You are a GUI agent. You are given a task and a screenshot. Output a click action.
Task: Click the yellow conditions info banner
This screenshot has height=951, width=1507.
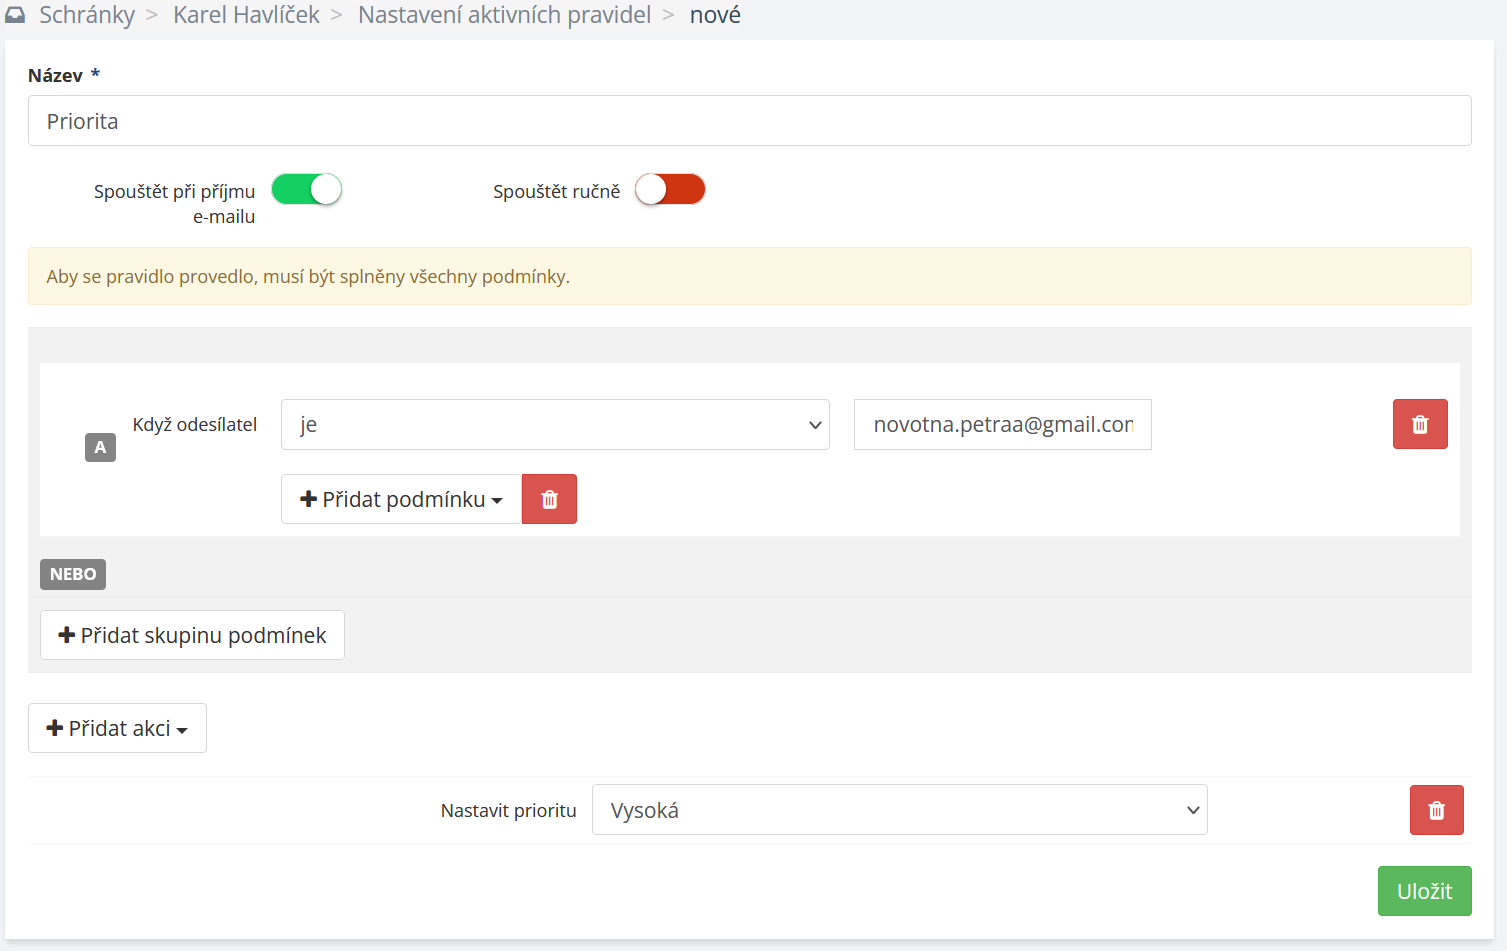click(x=749, y=276)
